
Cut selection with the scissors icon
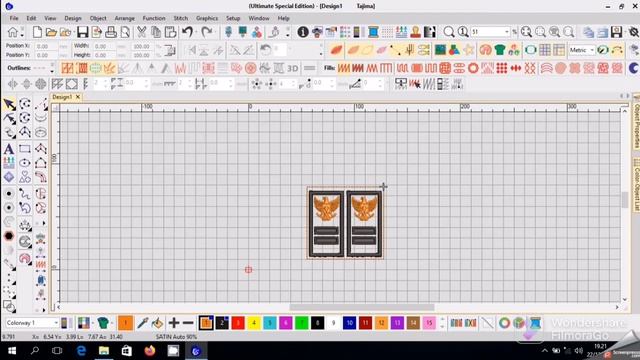(x=142, y=32)
